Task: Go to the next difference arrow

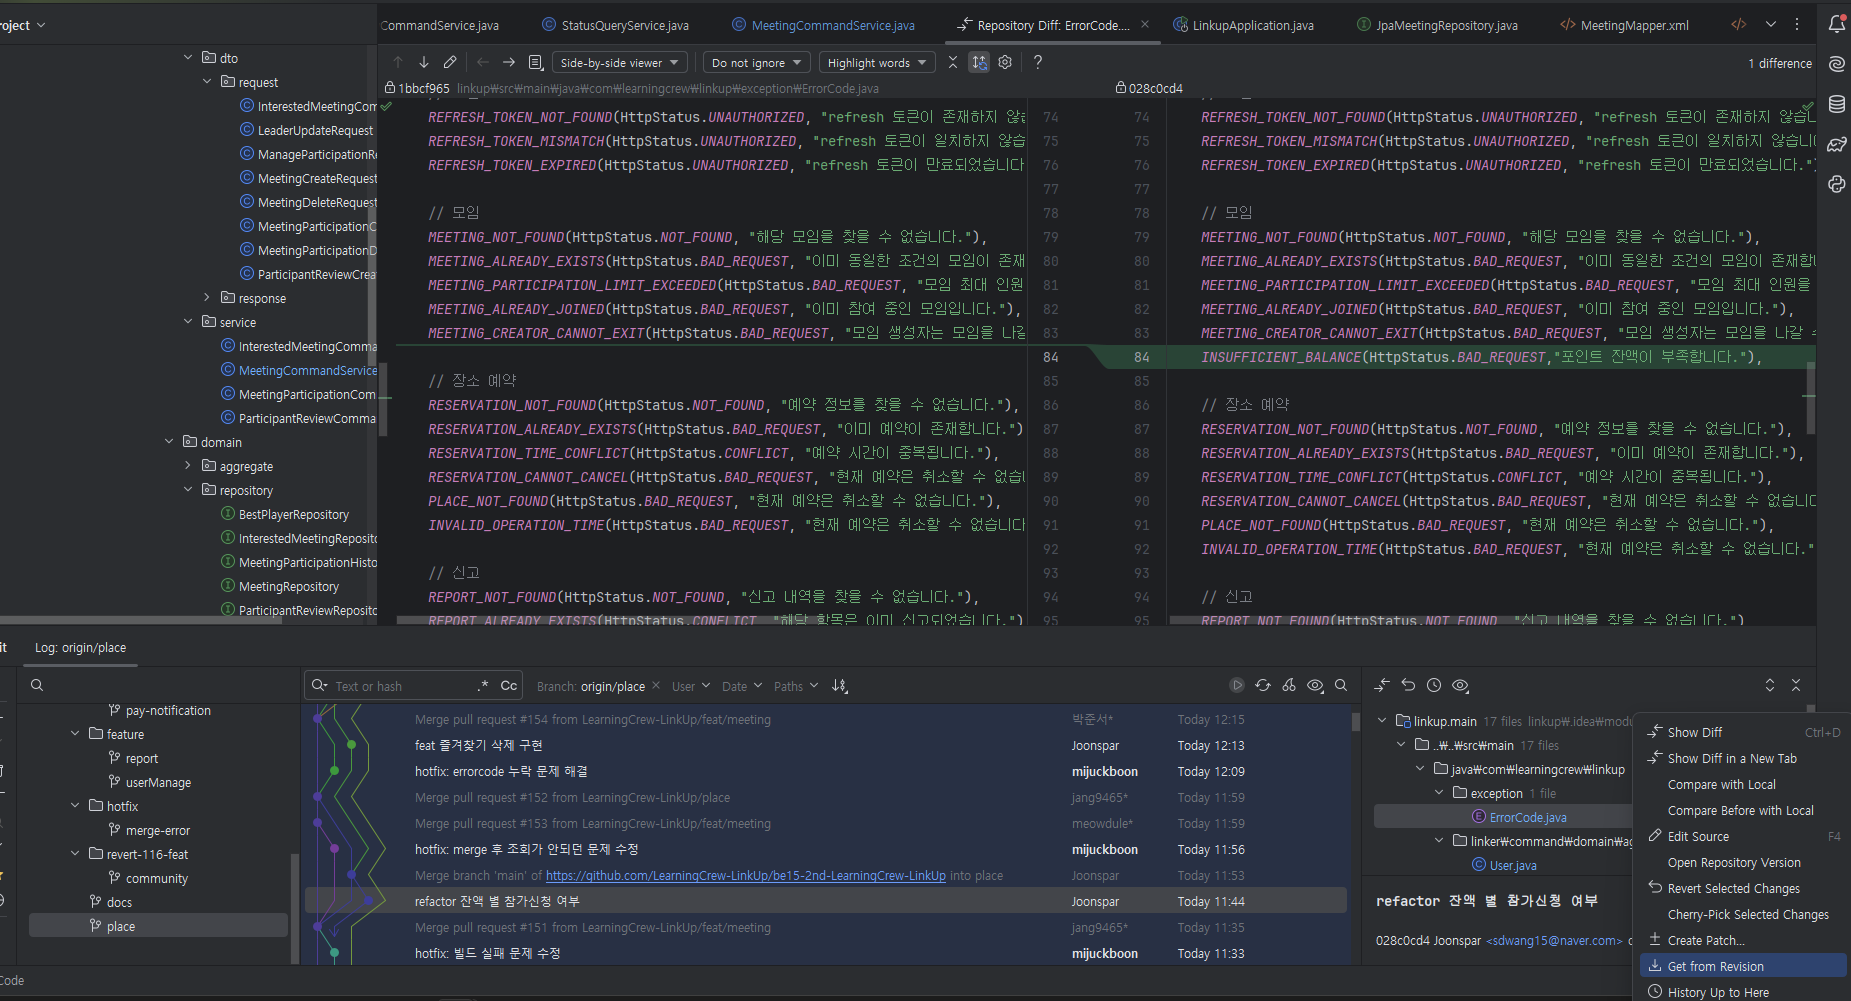Action: click(424, 62)
